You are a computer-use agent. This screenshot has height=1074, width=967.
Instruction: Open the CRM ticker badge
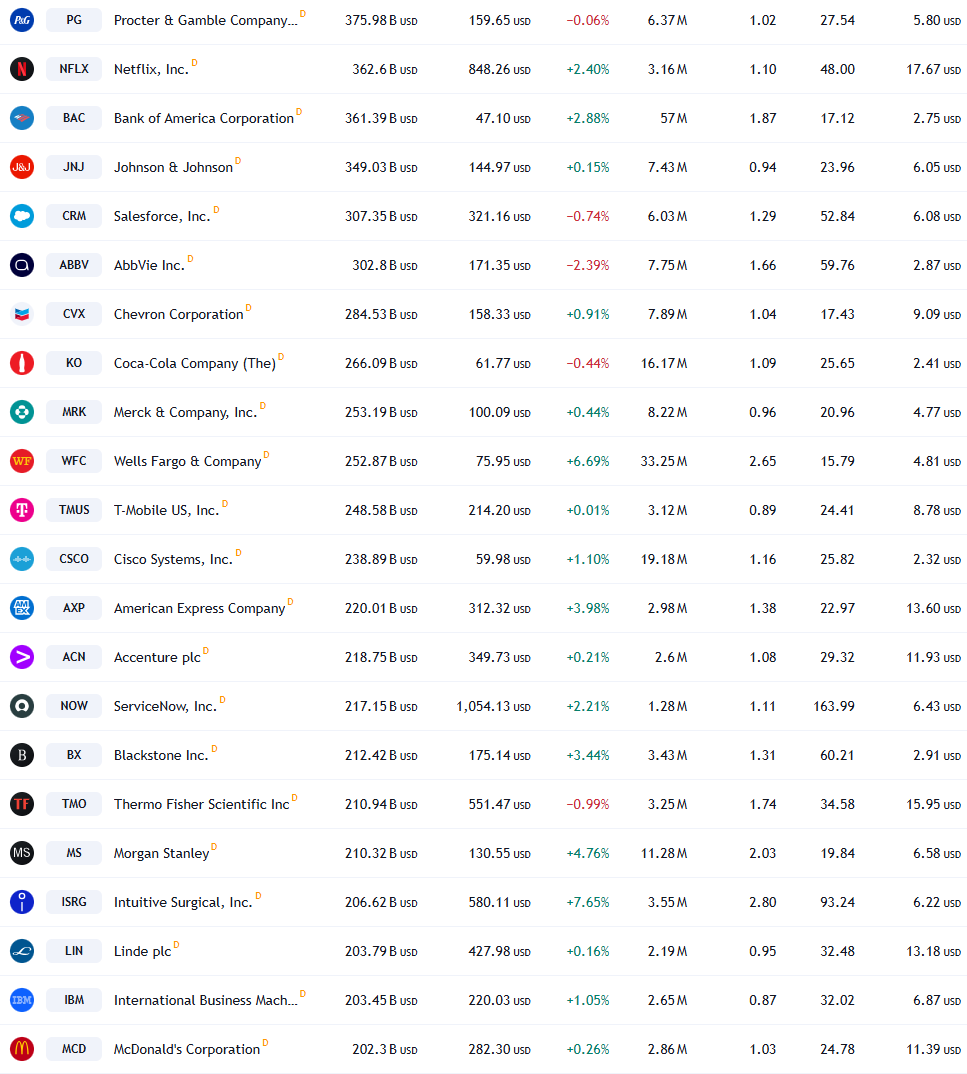(x=74, y=216)
